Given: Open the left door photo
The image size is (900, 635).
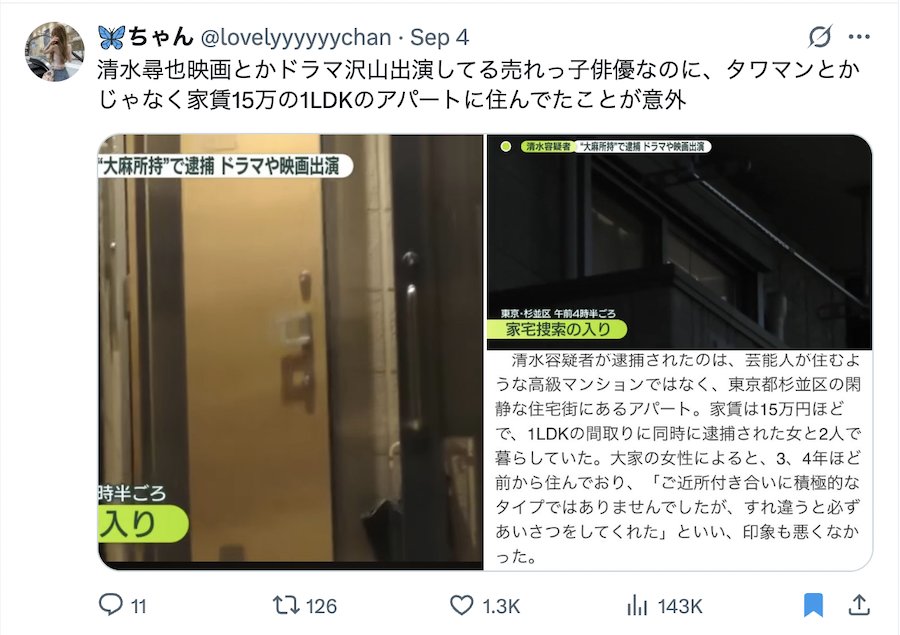Looking at the screenshot, I should [290, 352].
